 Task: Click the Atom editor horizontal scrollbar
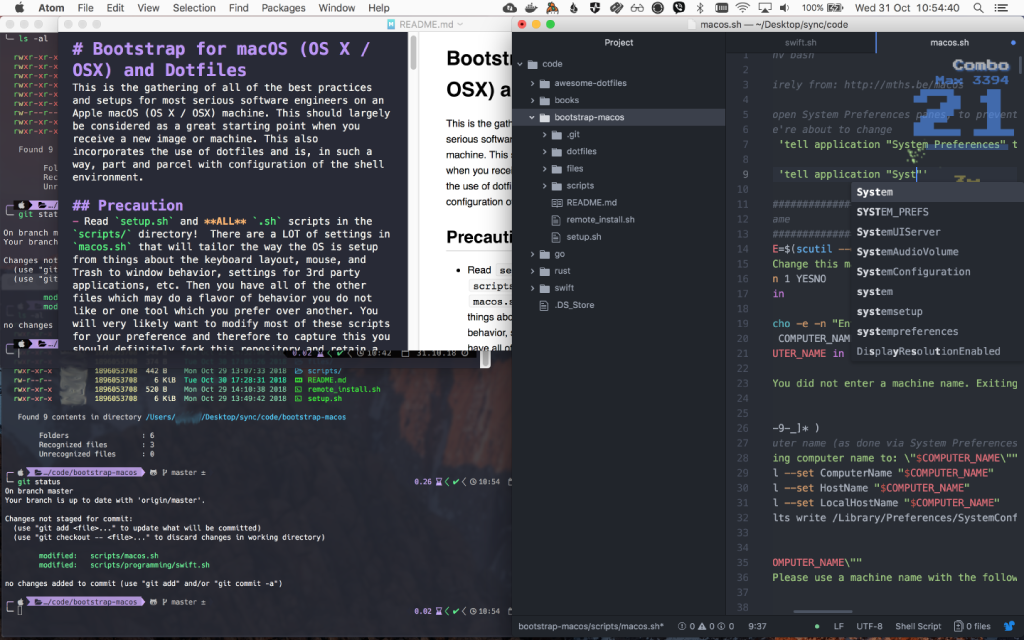tap(823, 612)
